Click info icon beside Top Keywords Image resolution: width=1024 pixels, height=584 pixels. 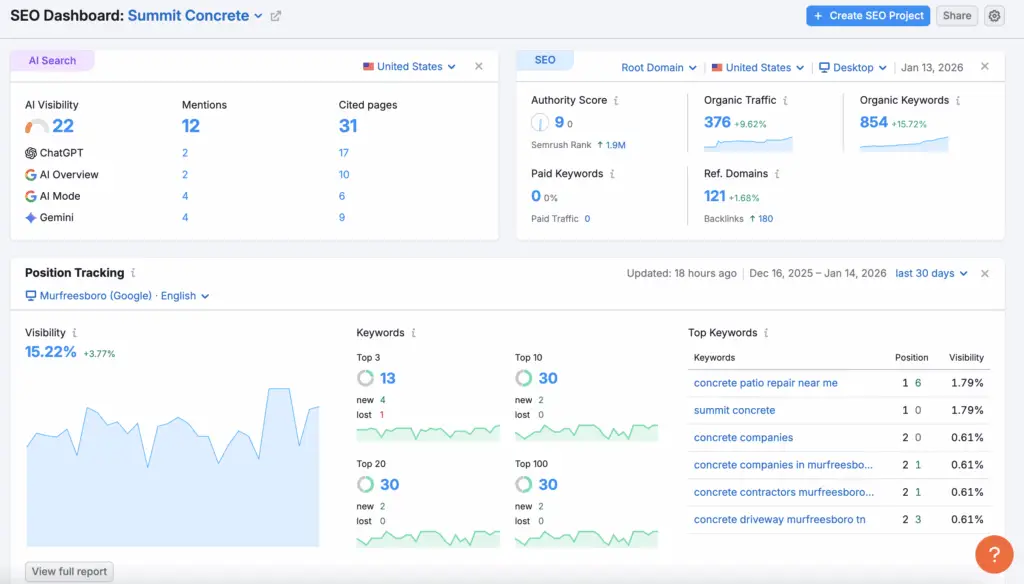[x=766, y=333]
